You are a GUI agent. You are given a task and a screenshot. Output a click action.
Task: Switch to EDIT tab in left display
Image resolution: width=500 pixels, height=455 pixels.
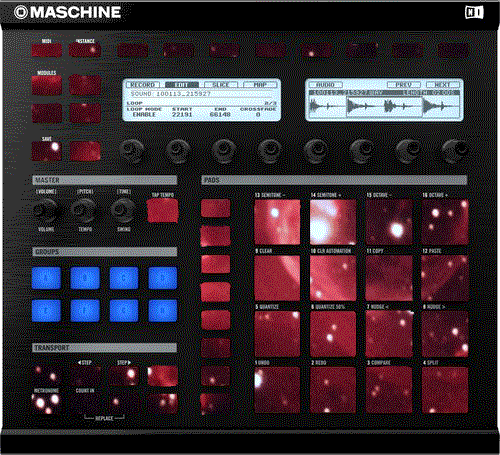(182, 85)
